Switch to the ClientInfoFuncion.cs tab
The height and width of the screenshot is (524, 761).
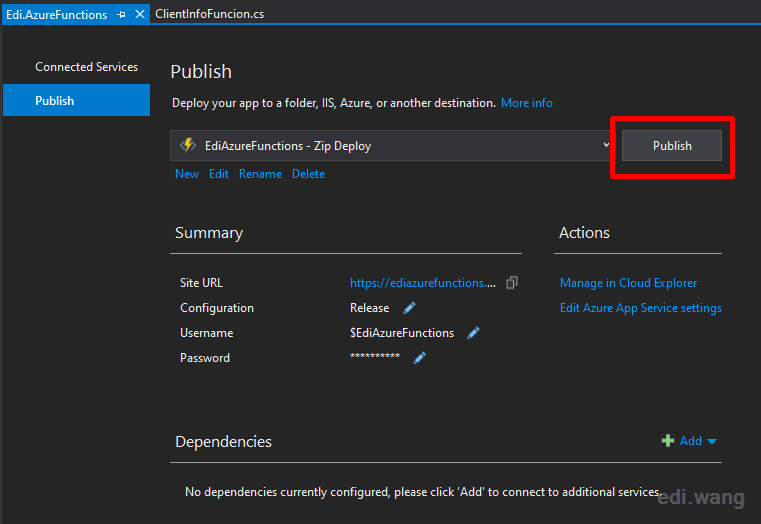click(x=210, y=14)
